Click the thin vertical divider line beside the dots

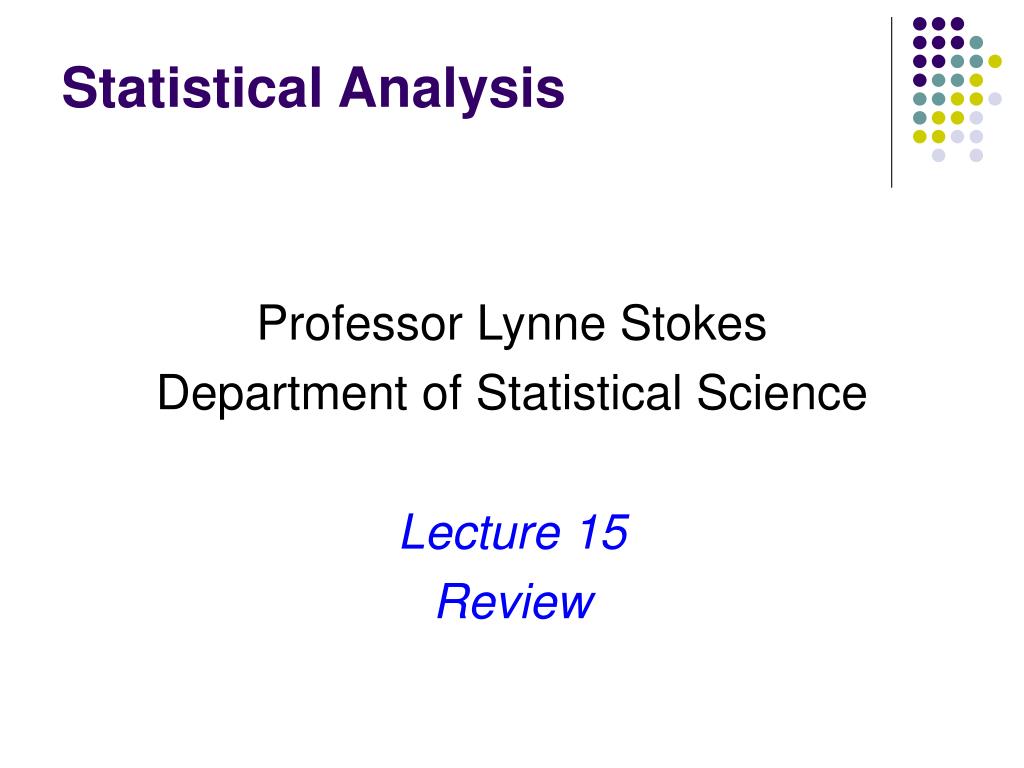(891, 103)
